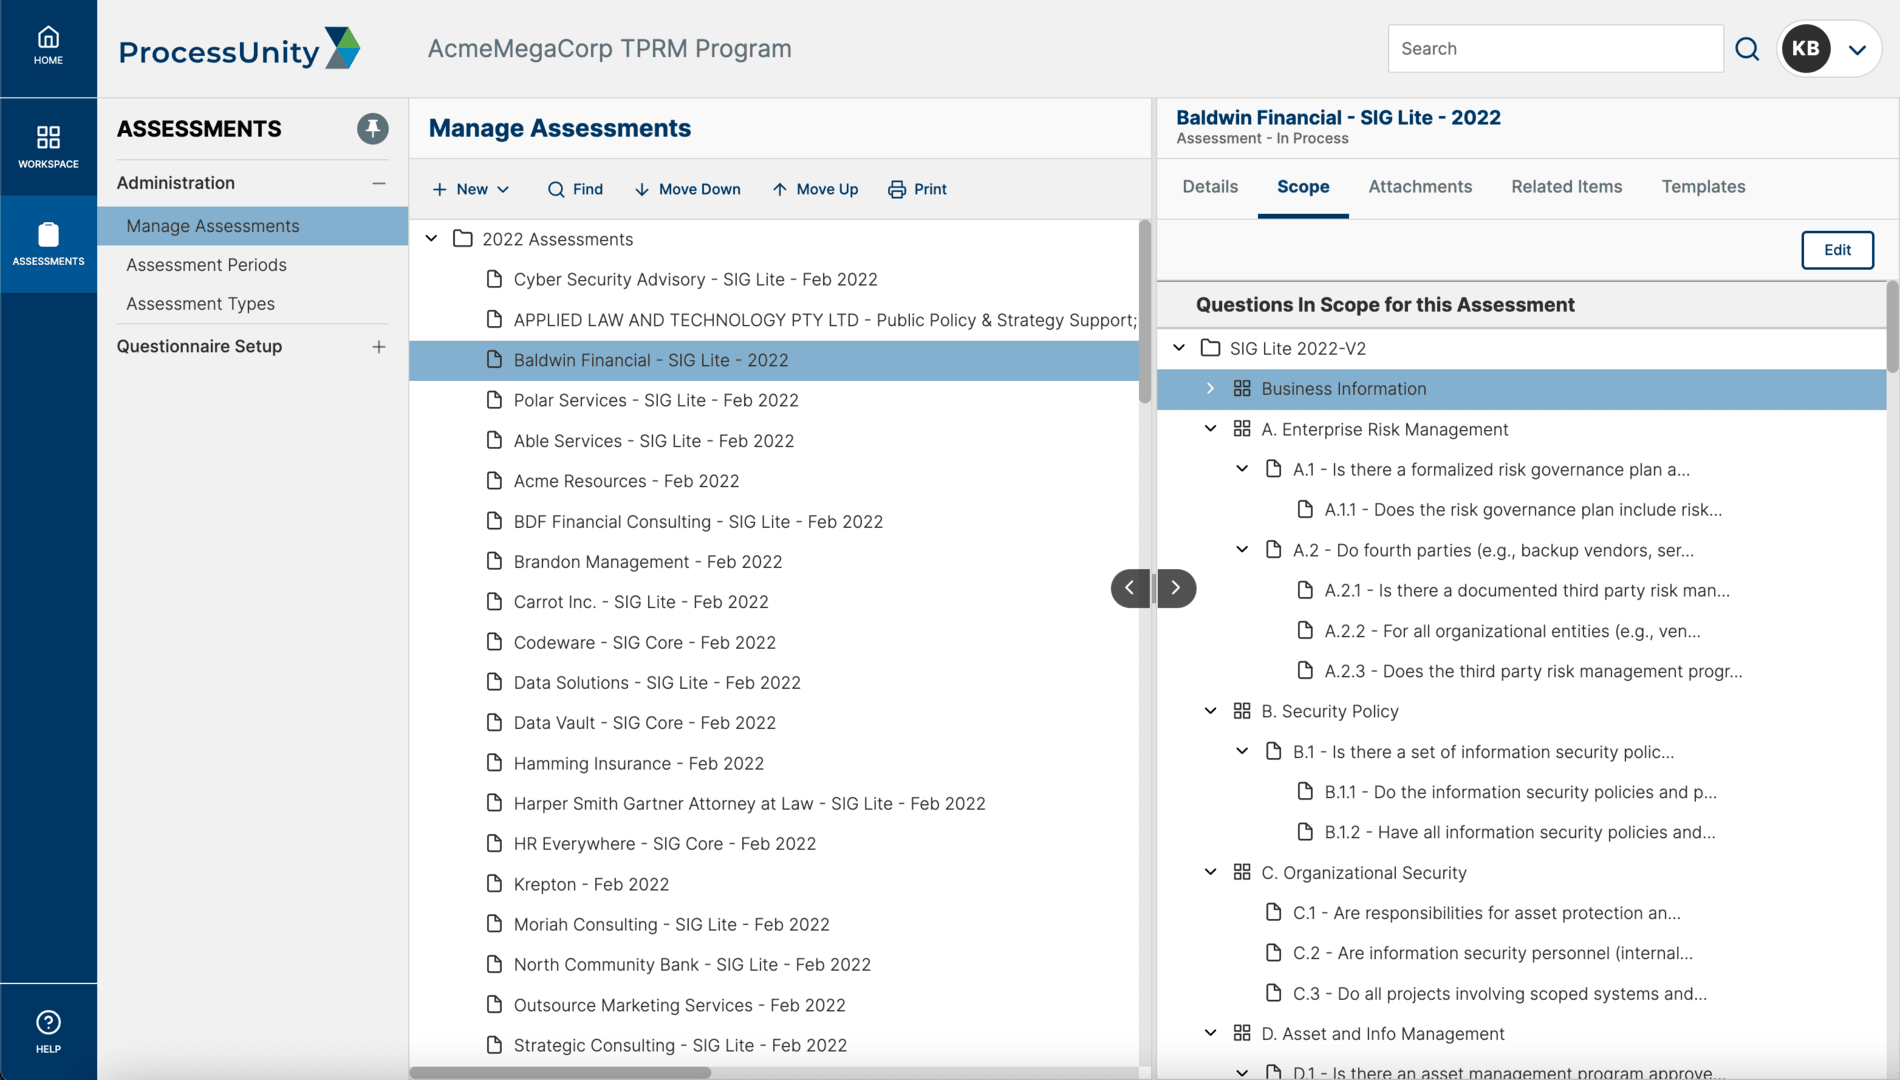Click the C. Organizational Security grid icon
Image resolution: width=1900 pixels, height=1080 pixels.
1242,872
